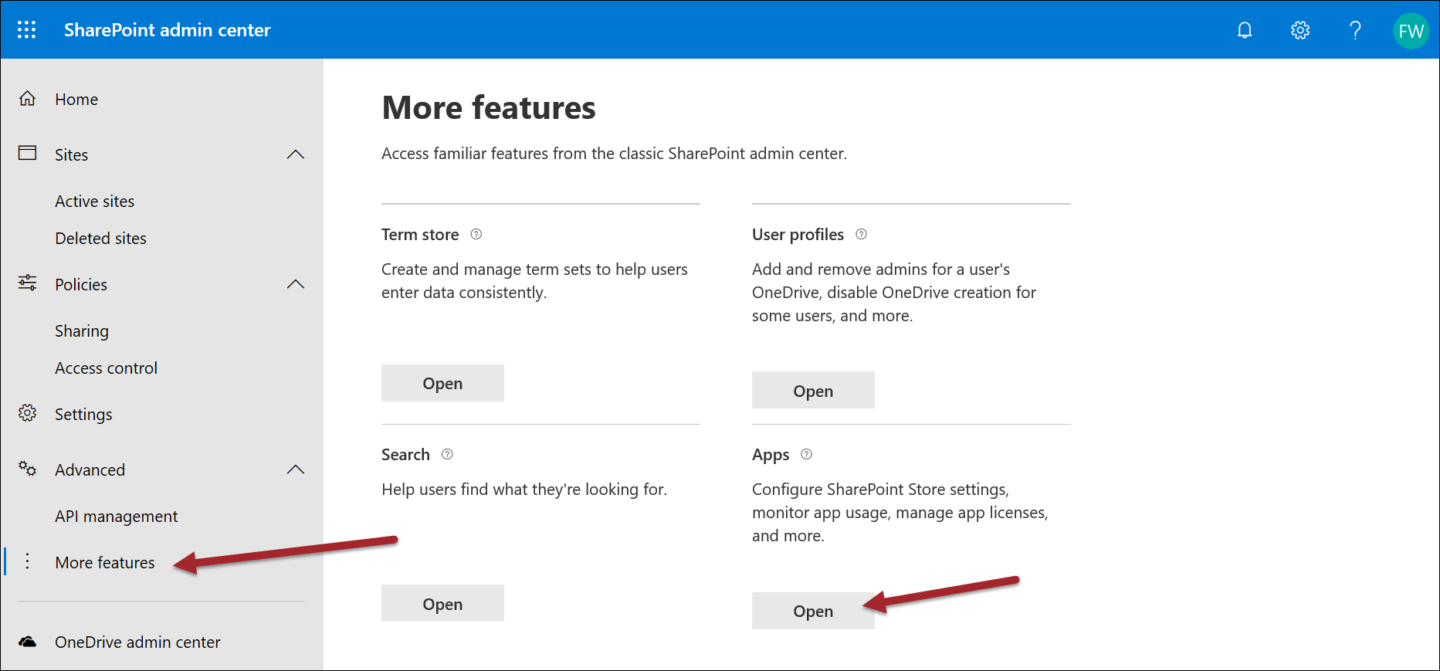
Task: Click the User profiles heading text
Action: click(x=798, y=234)
